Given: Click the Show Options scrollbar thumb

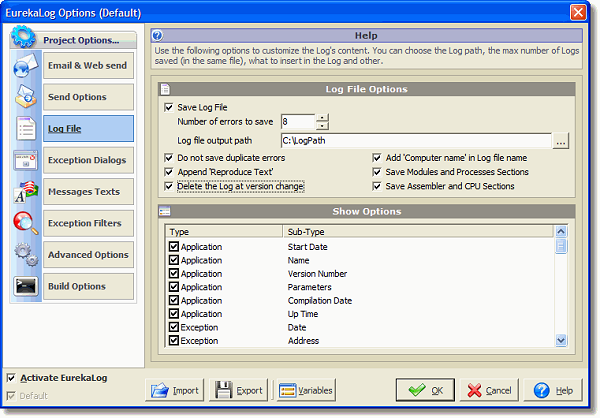Looking at the screenshot, I should point(561,245).
